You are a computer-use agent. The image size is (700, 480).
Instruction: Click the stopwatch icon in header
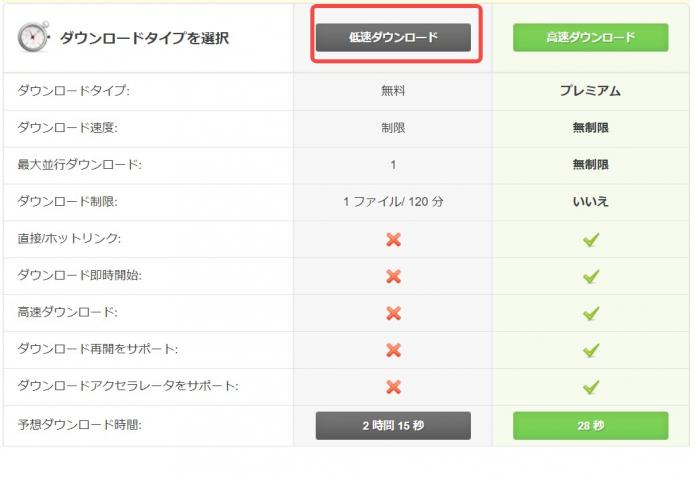[x=33, y=37]
